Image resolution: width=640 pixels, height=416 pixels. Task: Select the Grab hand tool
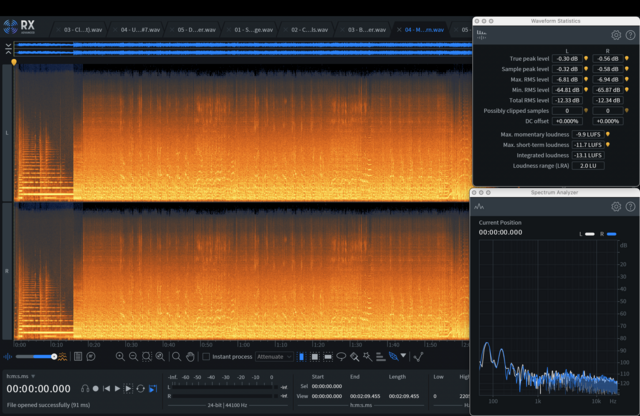click(x=190, y=356)
